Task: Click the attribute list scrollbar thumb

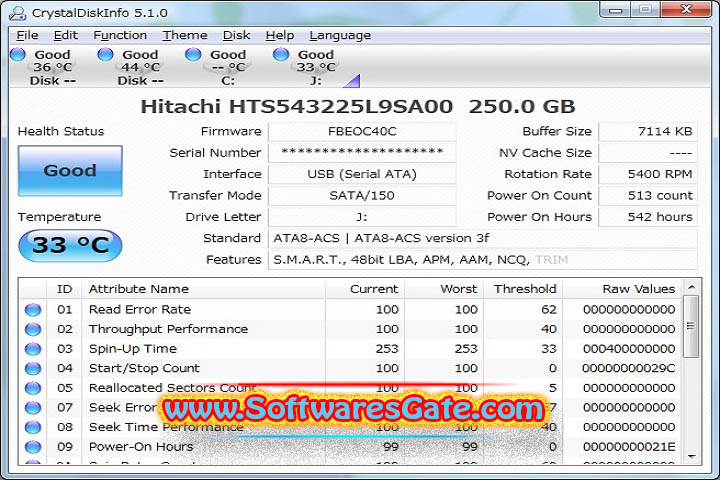Action: point(691,327)
